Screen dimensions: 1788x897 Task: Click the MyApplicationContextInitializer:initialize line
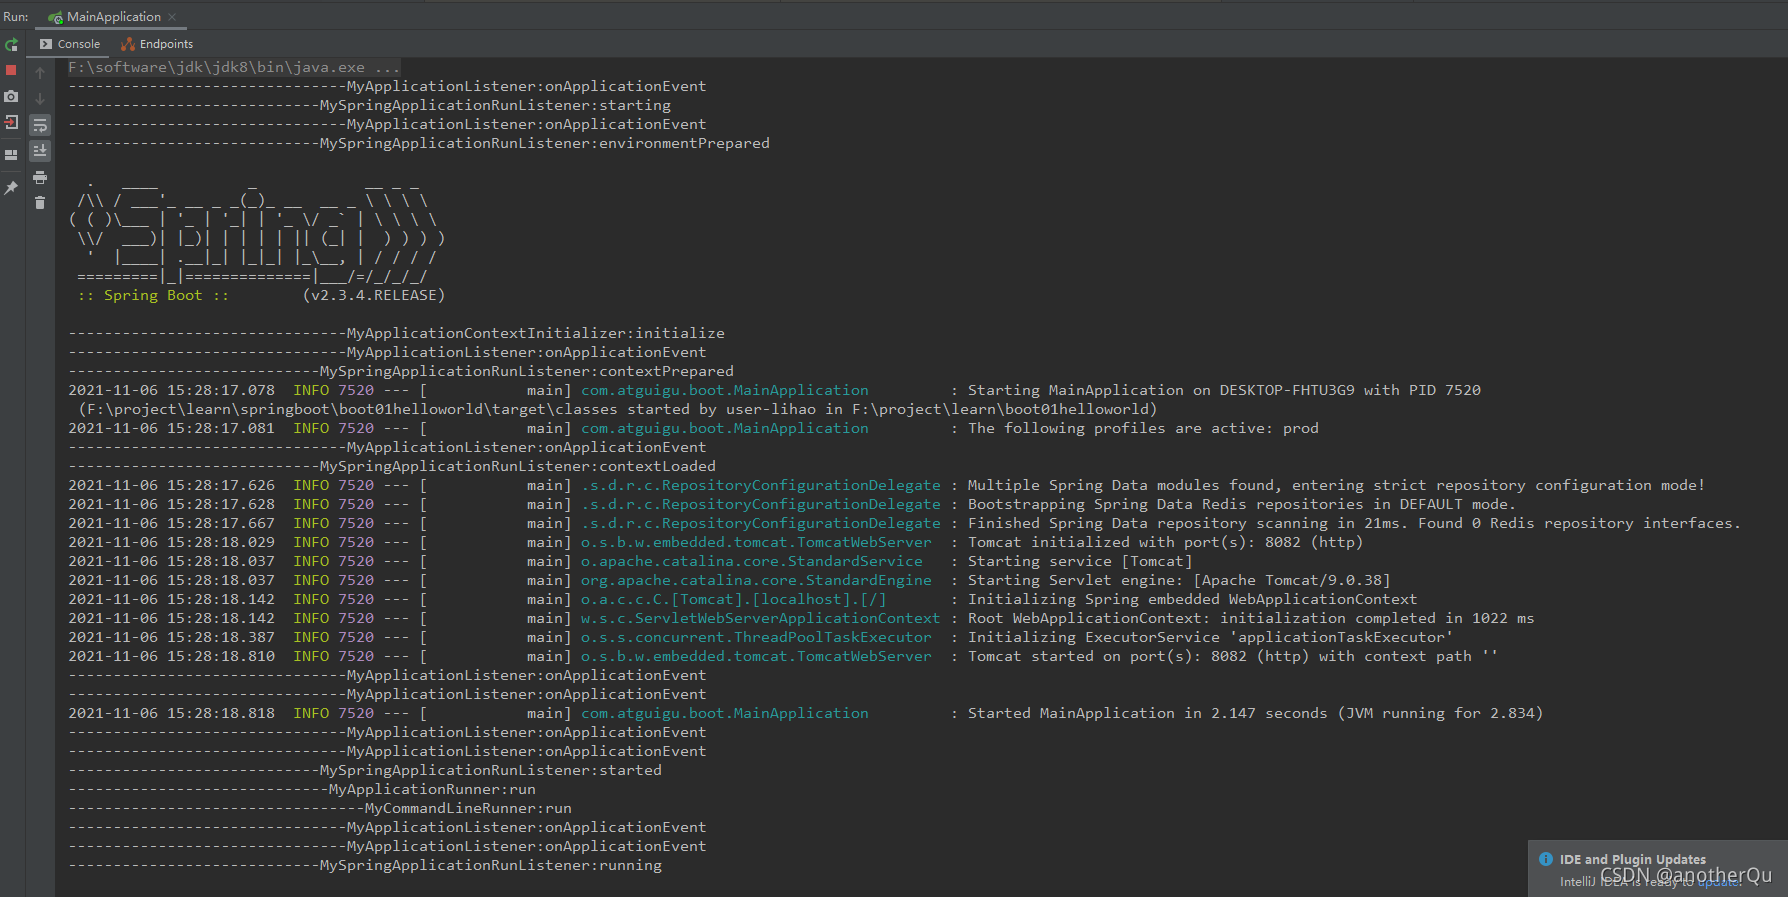397,333
